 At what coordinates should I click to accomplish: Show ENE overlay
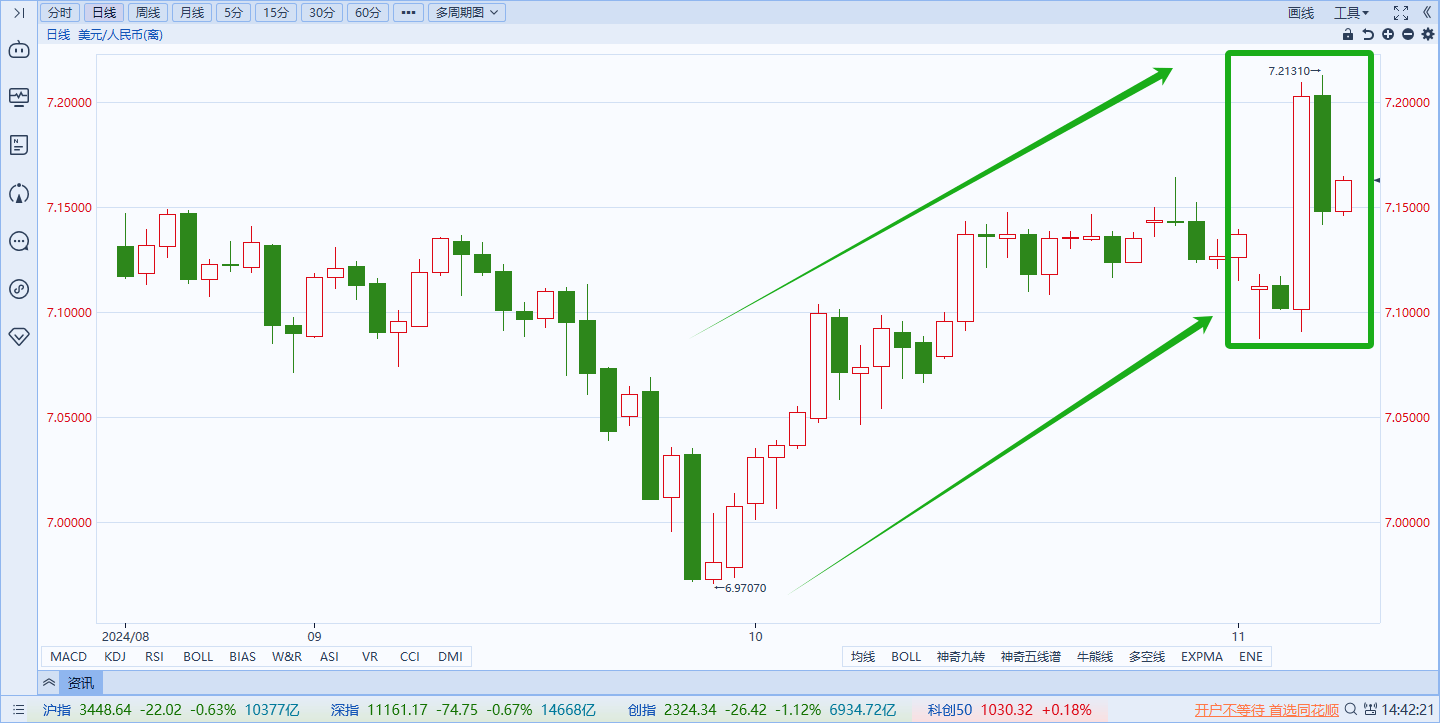point(1251,657)
